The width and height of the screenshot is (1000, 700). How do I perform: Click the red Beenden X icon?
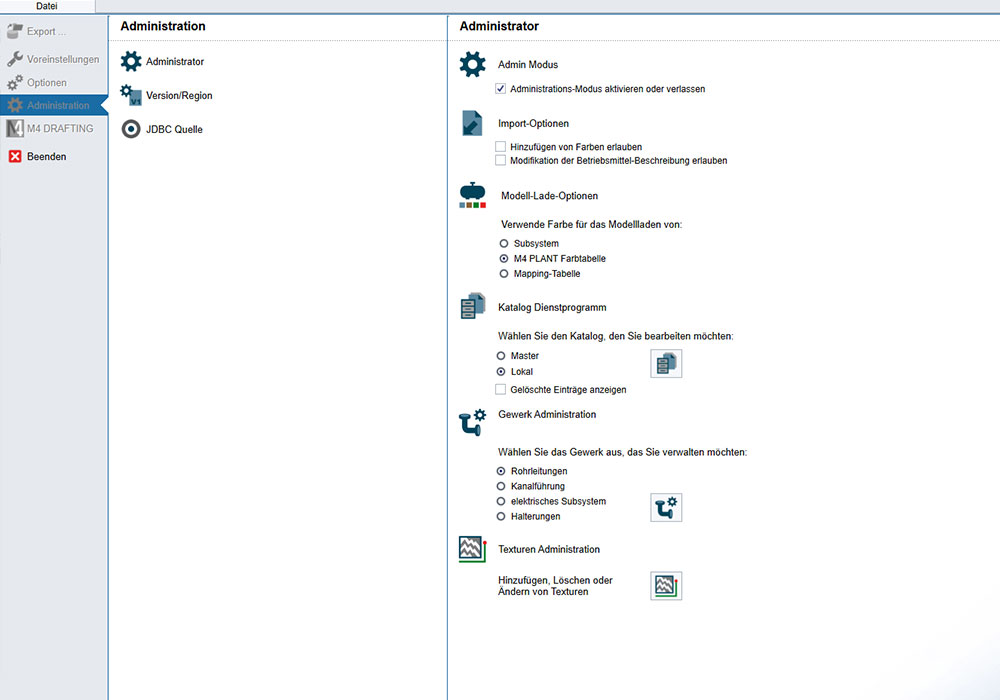(x=15, y=156)
